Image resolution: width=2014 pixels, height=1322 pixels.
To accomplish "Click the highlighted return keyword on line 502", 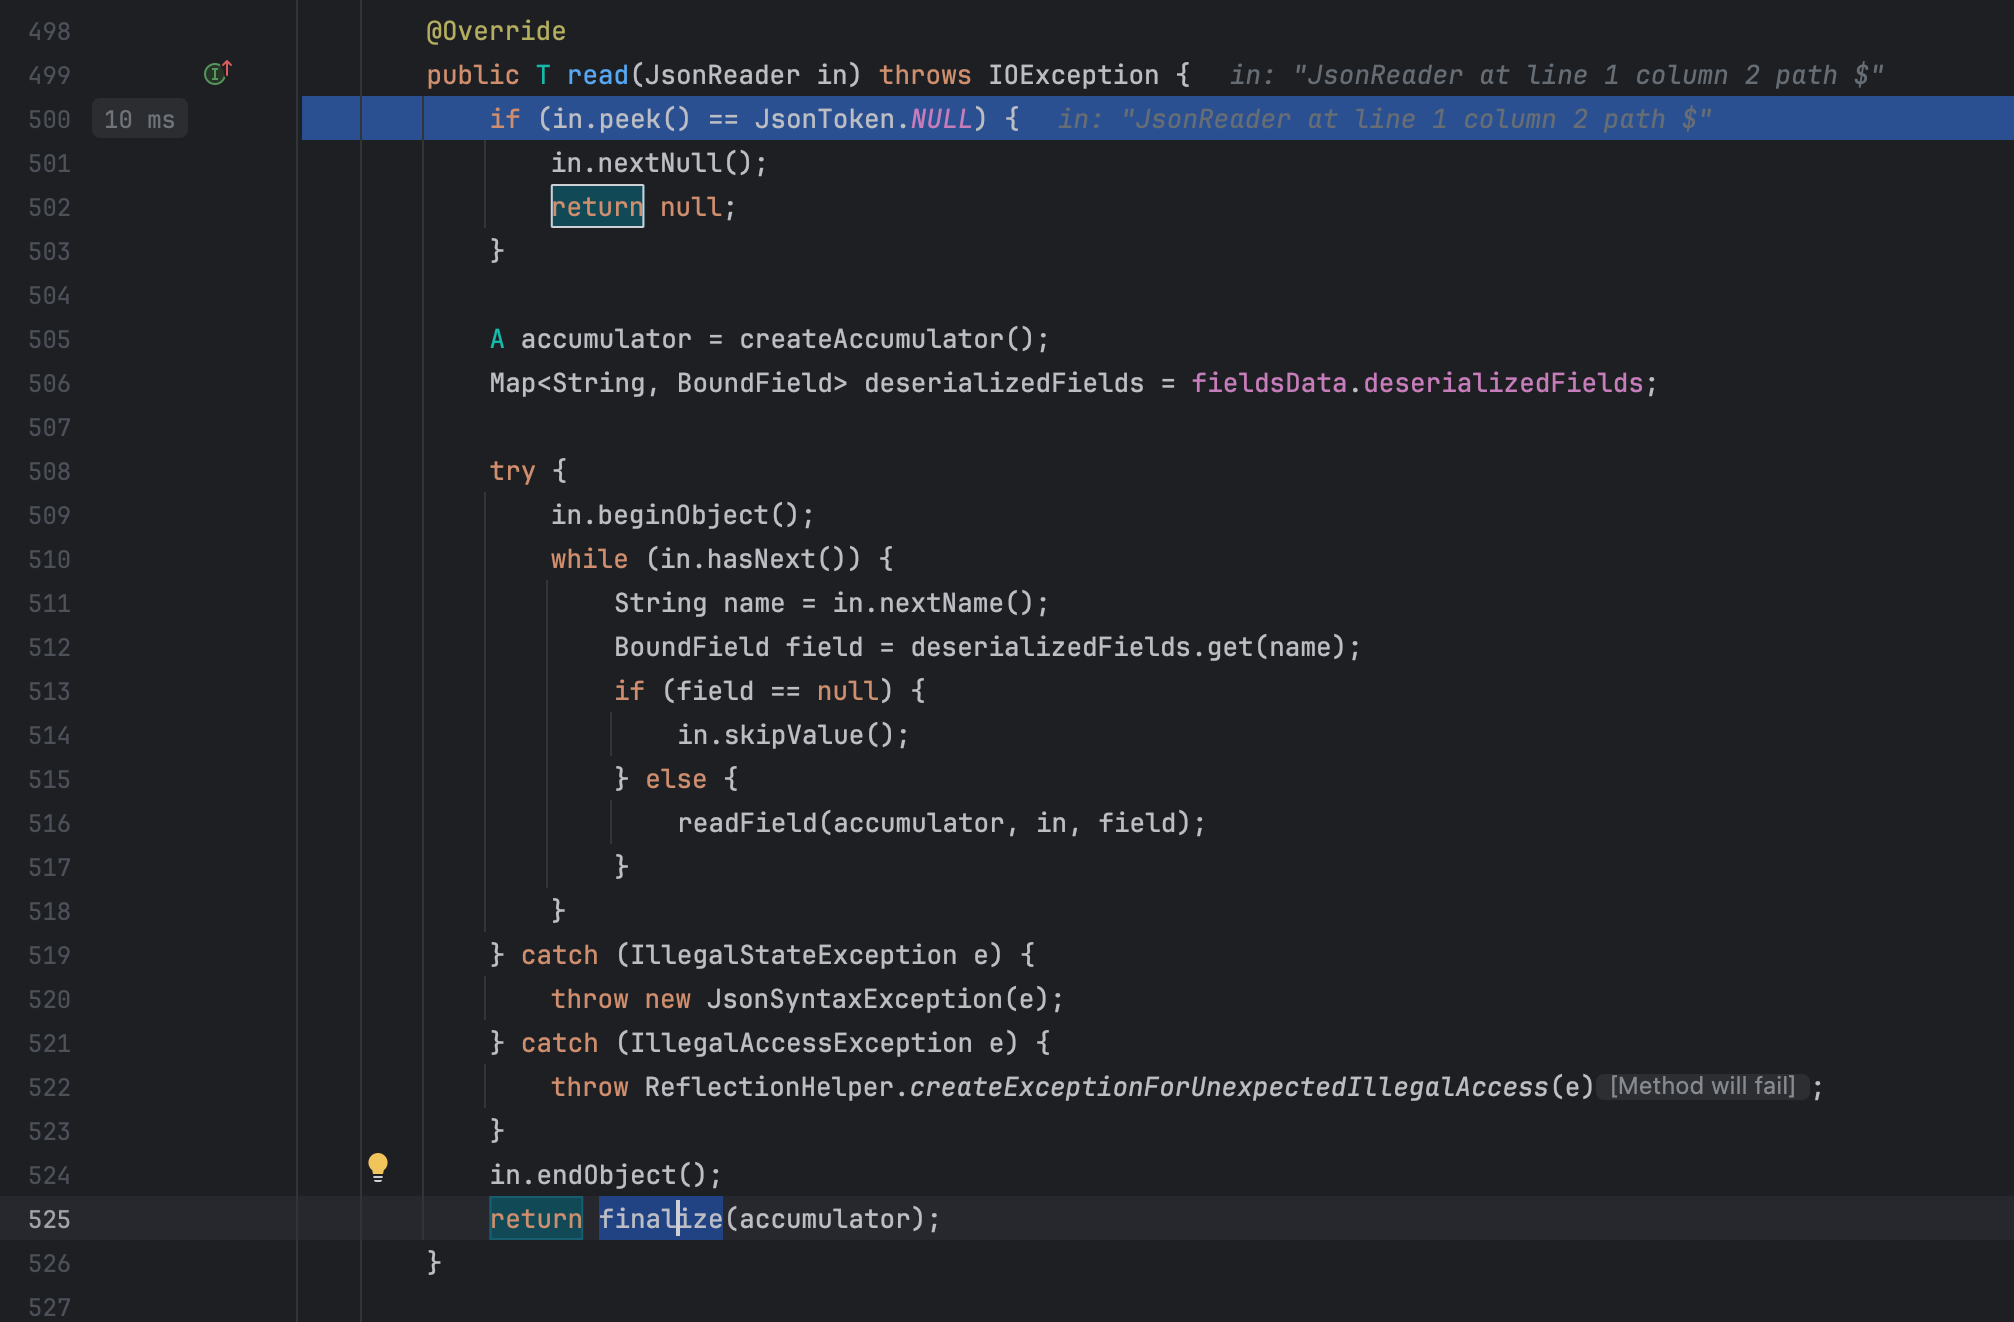I will click(x=597, y=207).
